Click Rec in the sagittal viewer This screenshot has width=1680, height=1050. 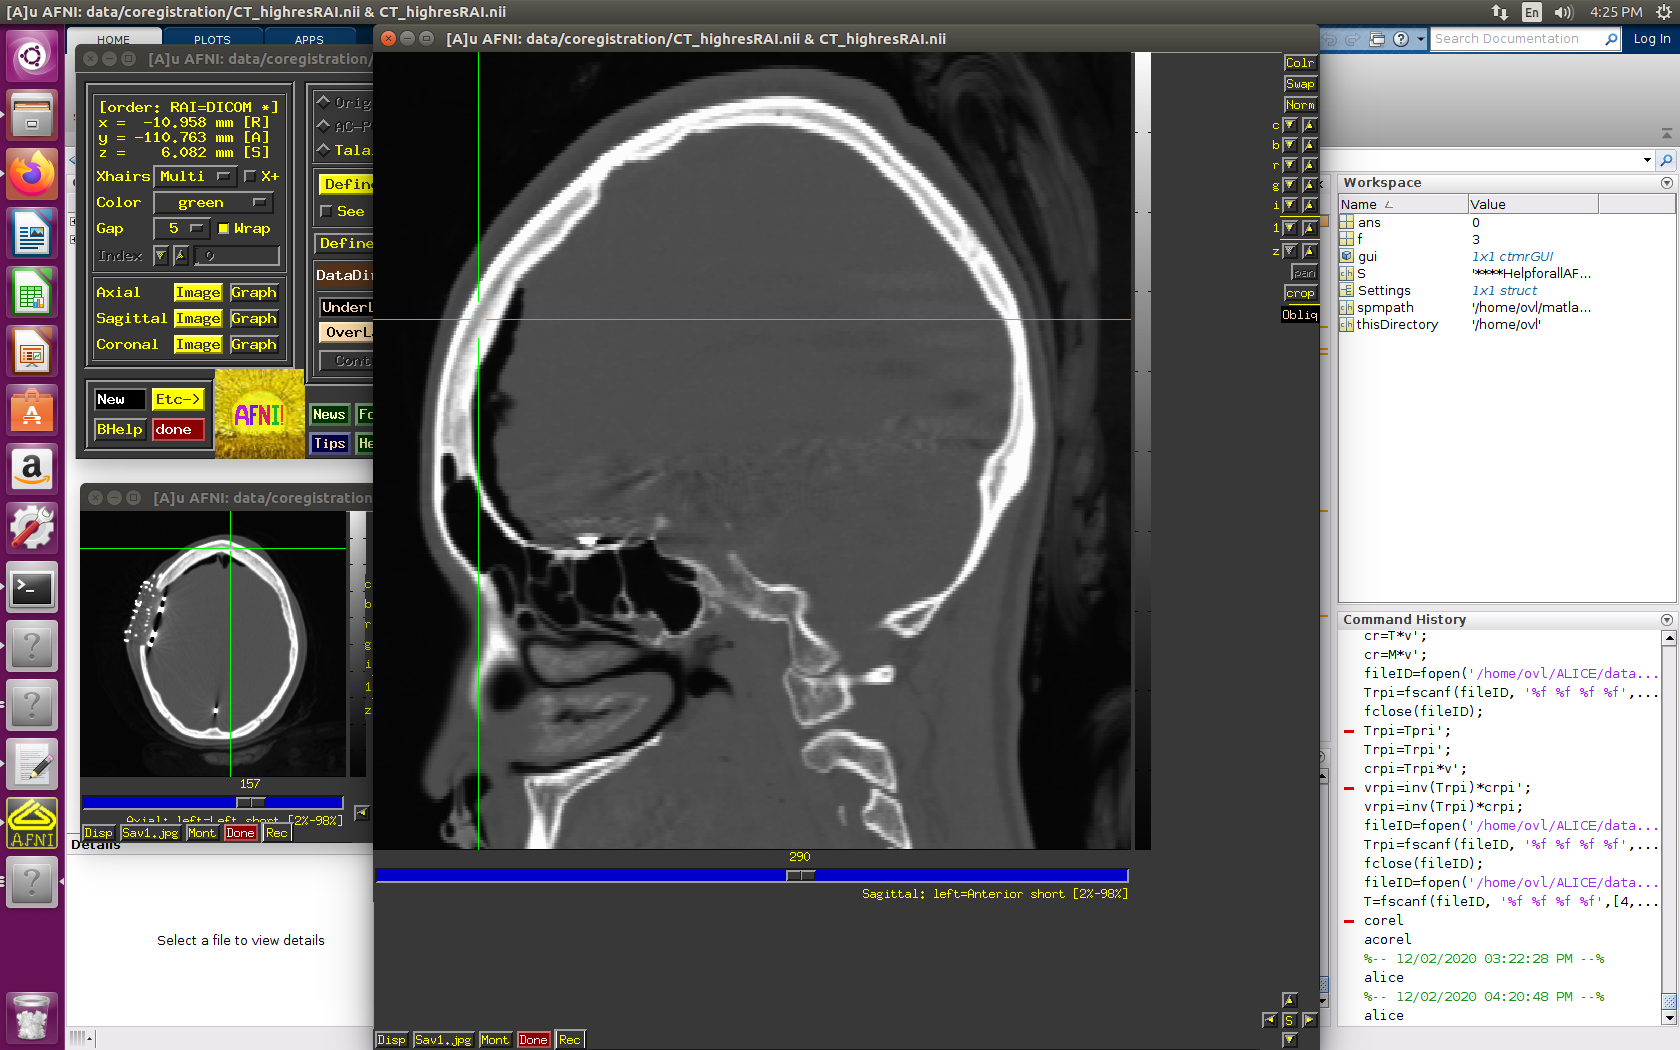tap(570, 1040)
